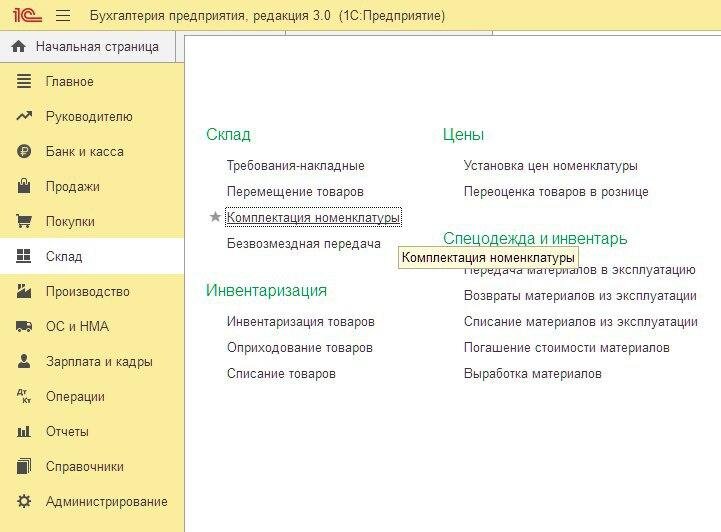Click the Склад group heading
Screen dimensions: 721x532
(x=228, y=134)
